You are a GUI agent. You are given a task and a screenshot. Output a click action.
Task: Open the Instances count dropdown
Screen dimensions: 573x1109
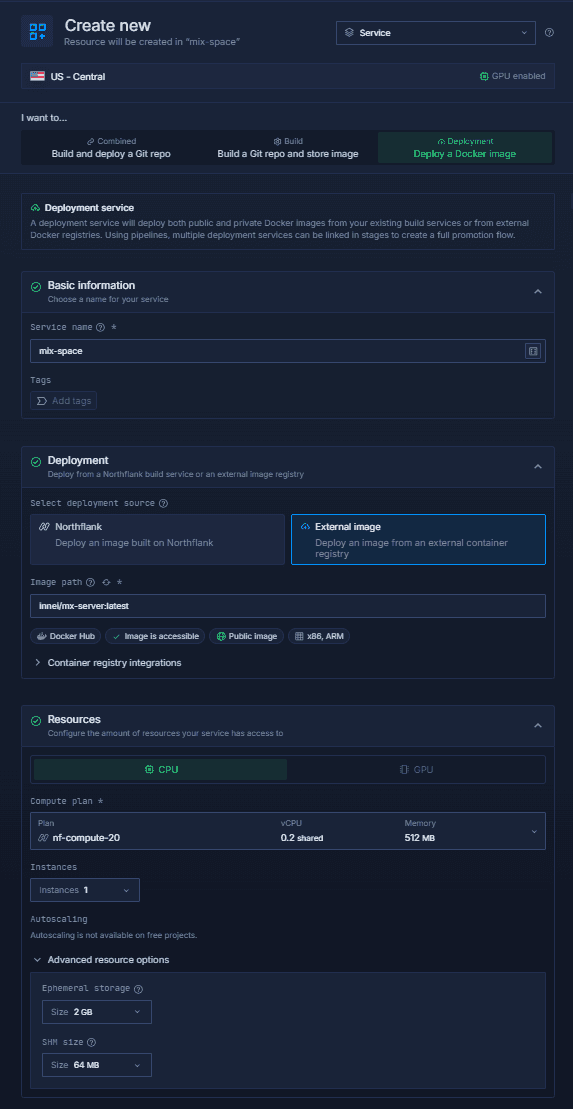pos(85,890)
